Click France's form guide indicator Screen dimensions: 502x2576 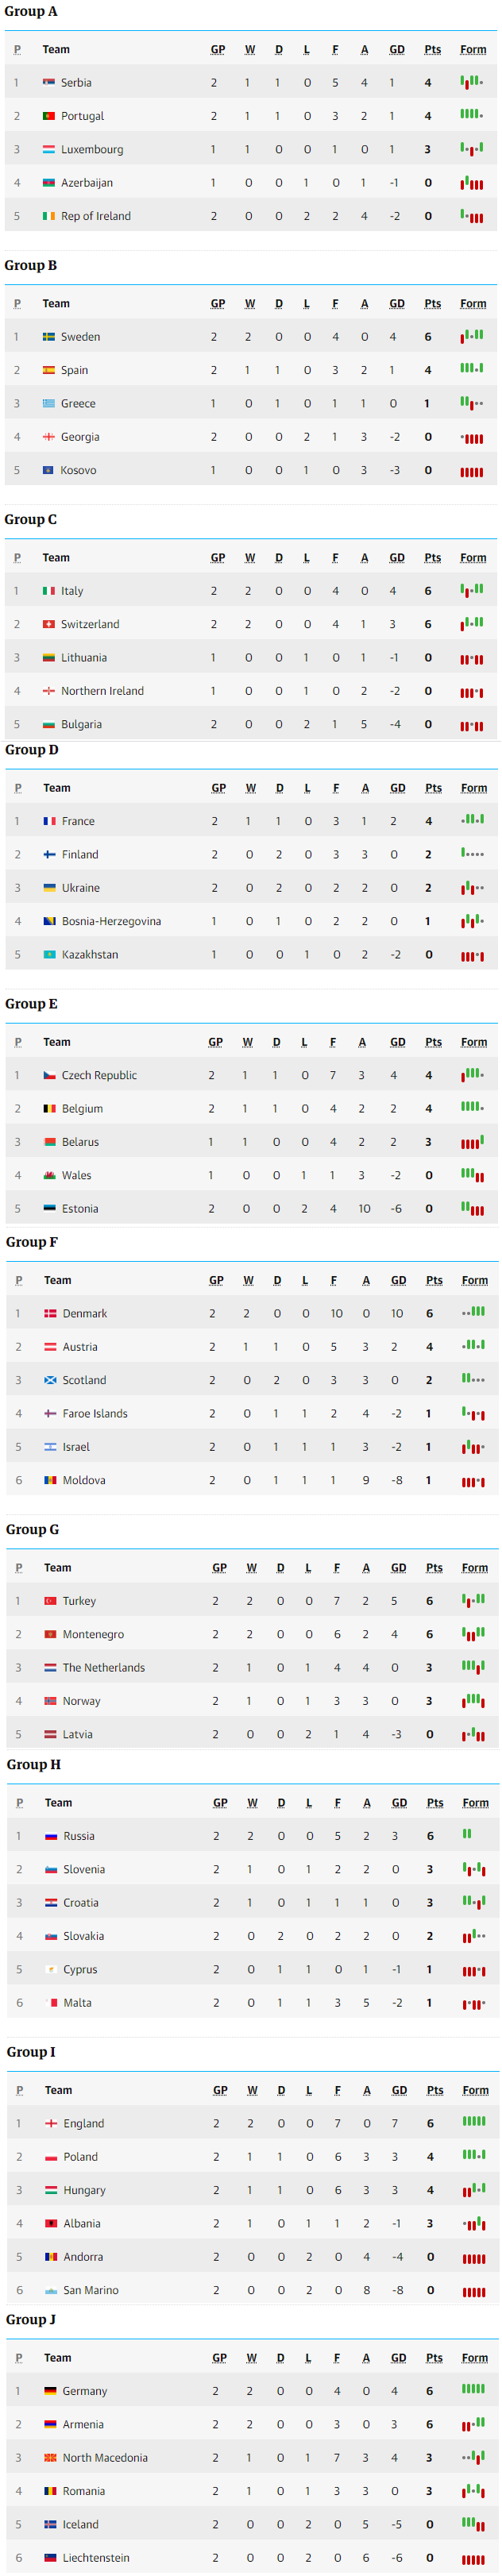(473, 820)
